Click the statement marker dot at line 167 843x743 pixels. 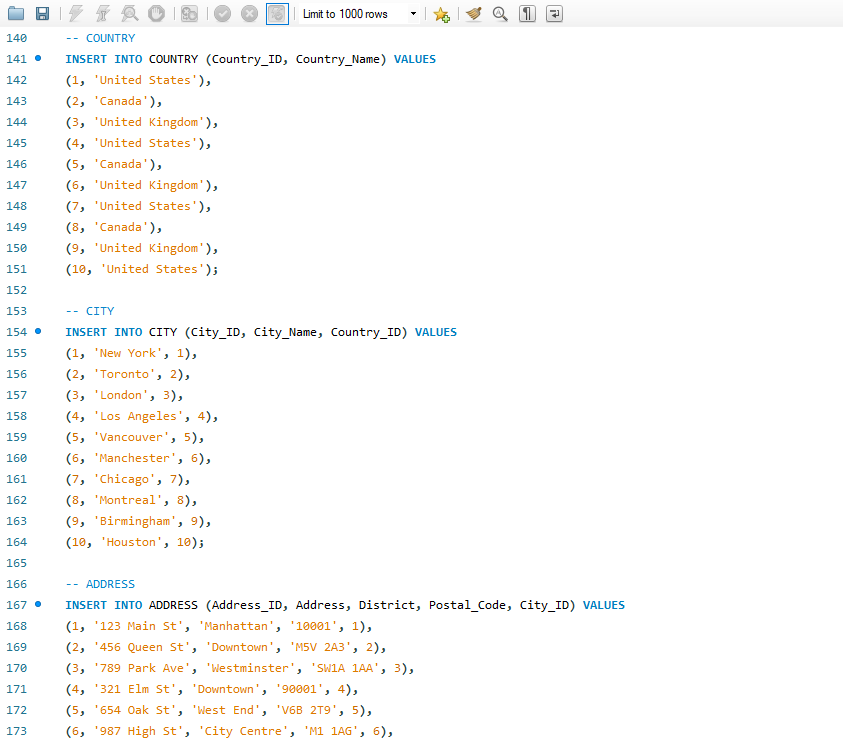38,604
